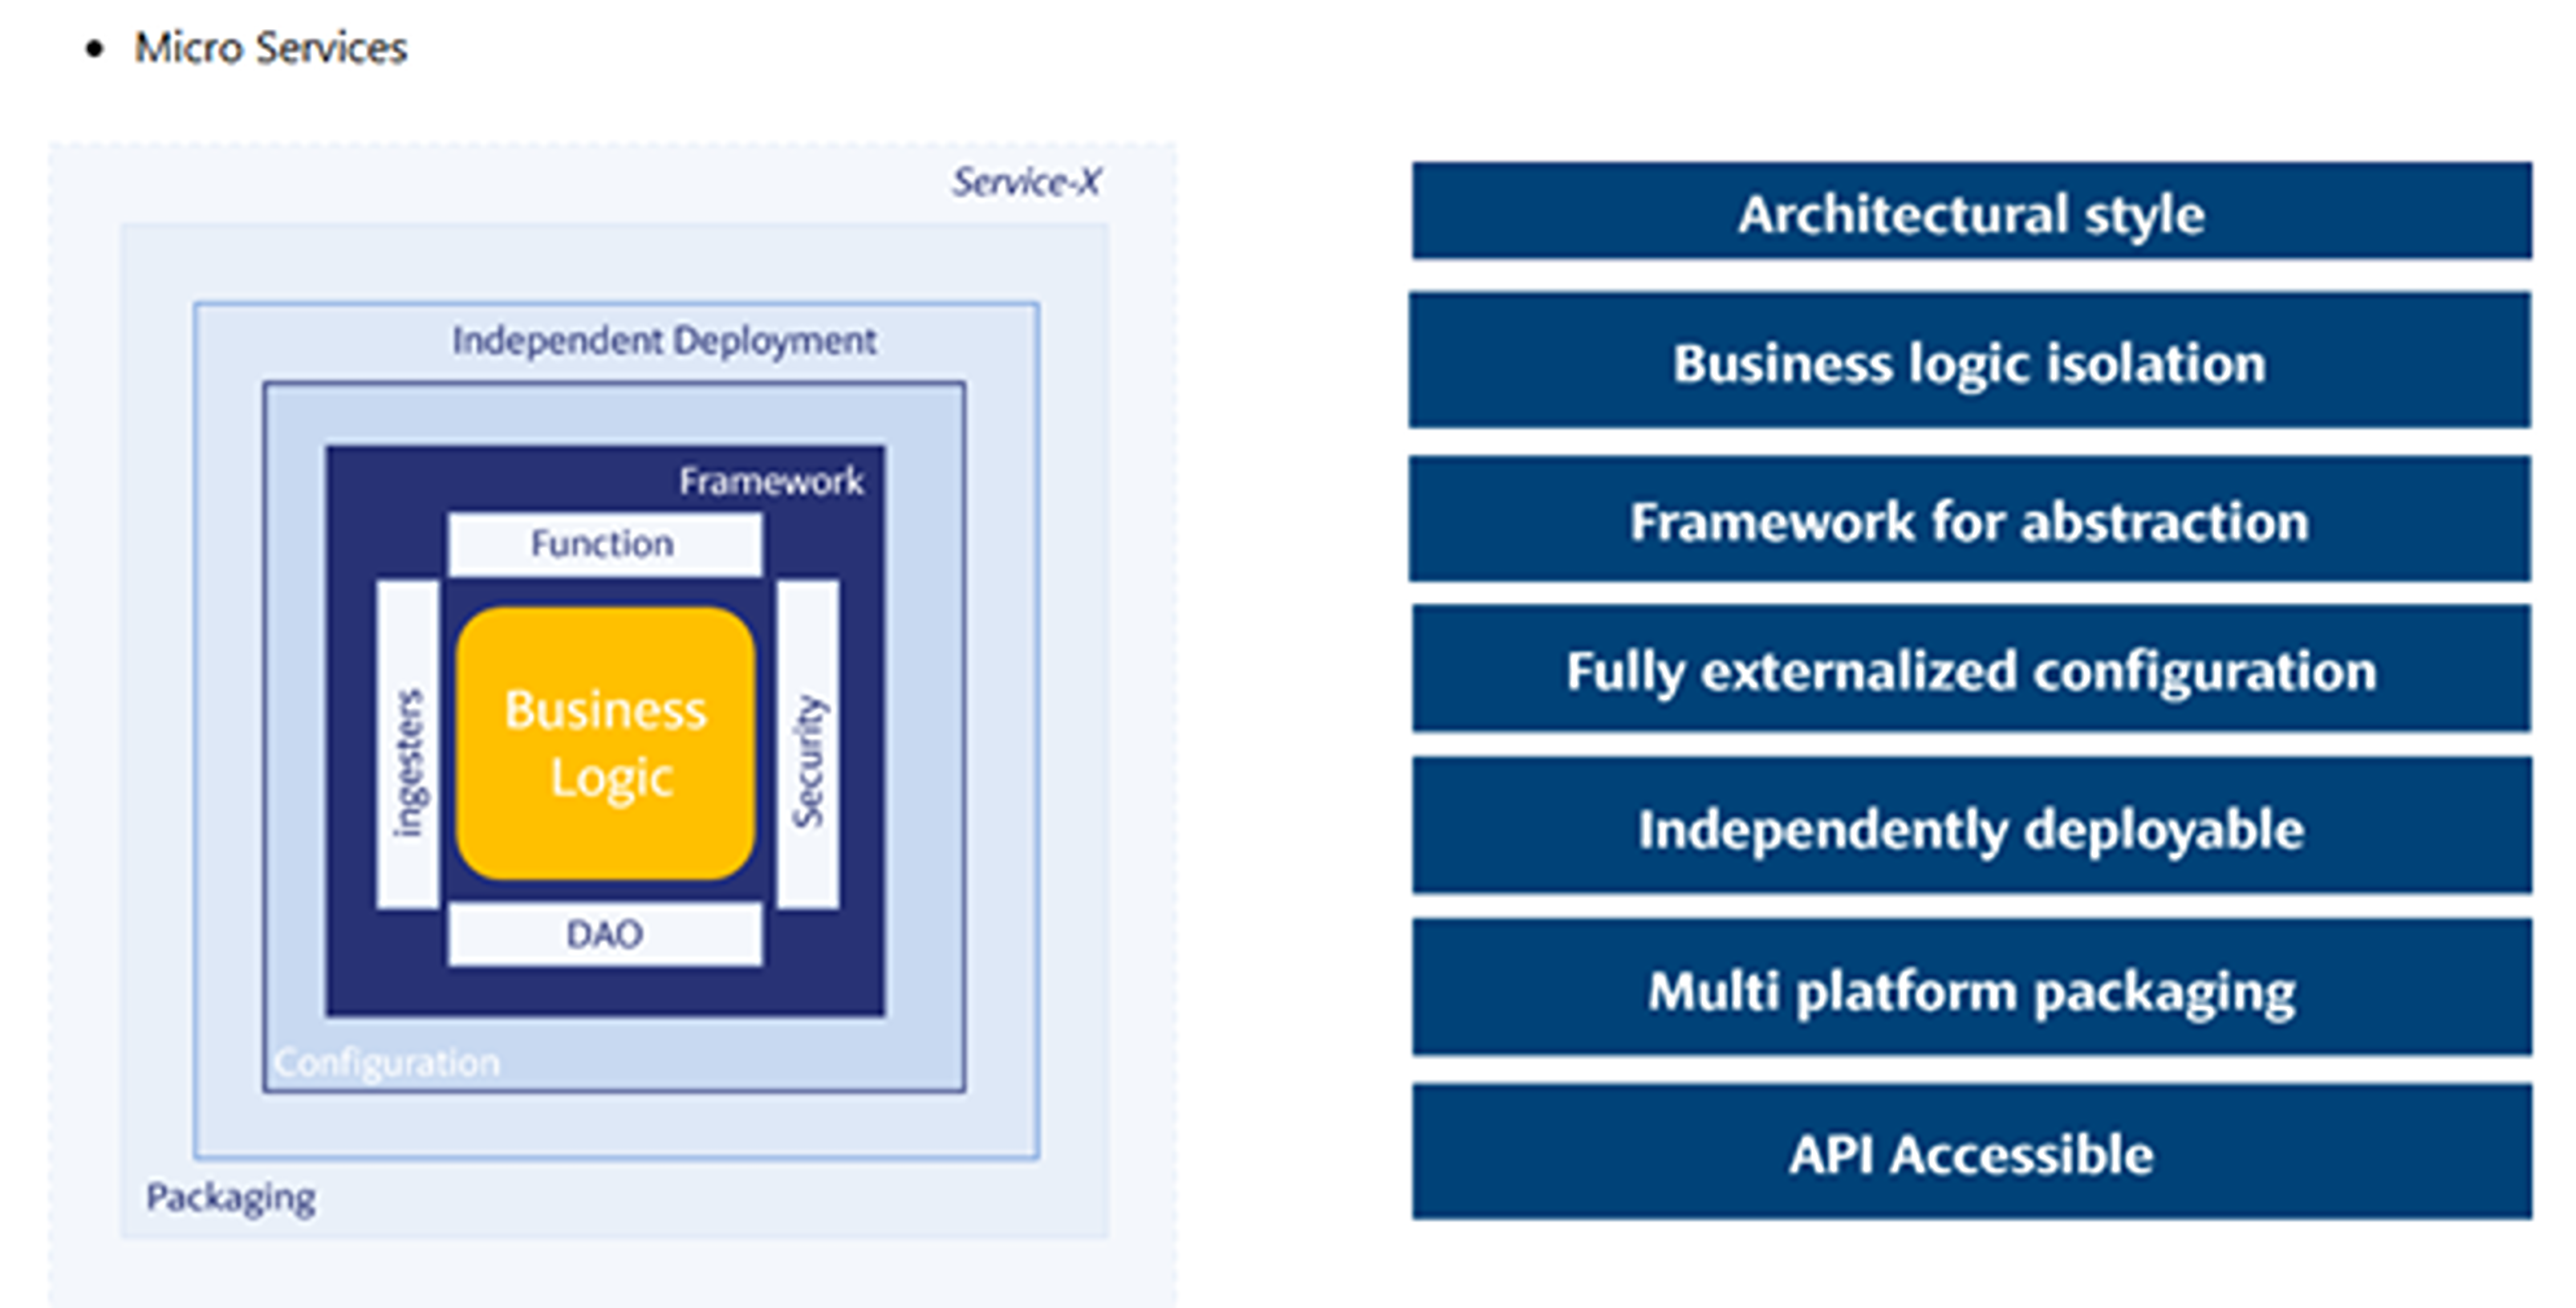
Task: Click the Architectural style bar
Action: tap(1970, 212)
